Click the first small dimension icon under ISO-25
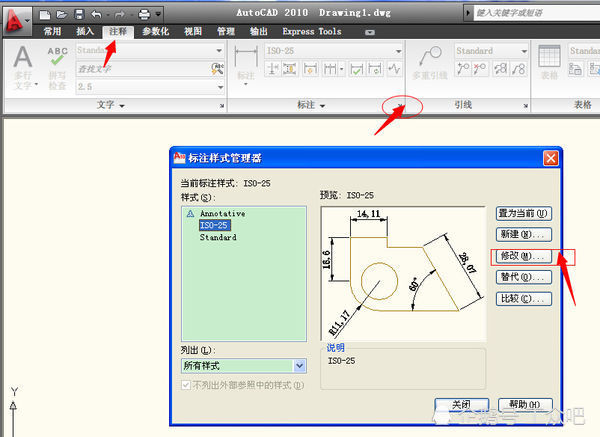The width and height of the screenshot is (600, 437). pyautogui.click(x=273, y=69)
